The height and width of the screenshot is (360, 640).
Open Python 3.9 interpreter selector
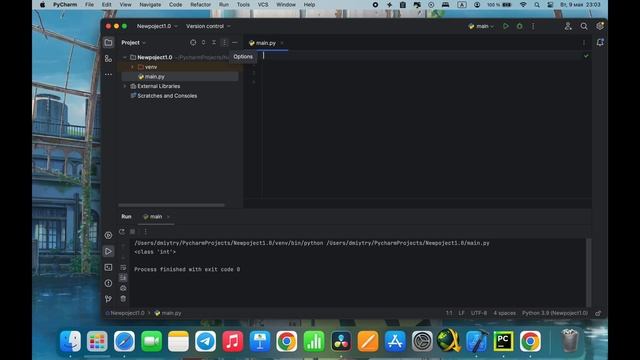(555, 313)
